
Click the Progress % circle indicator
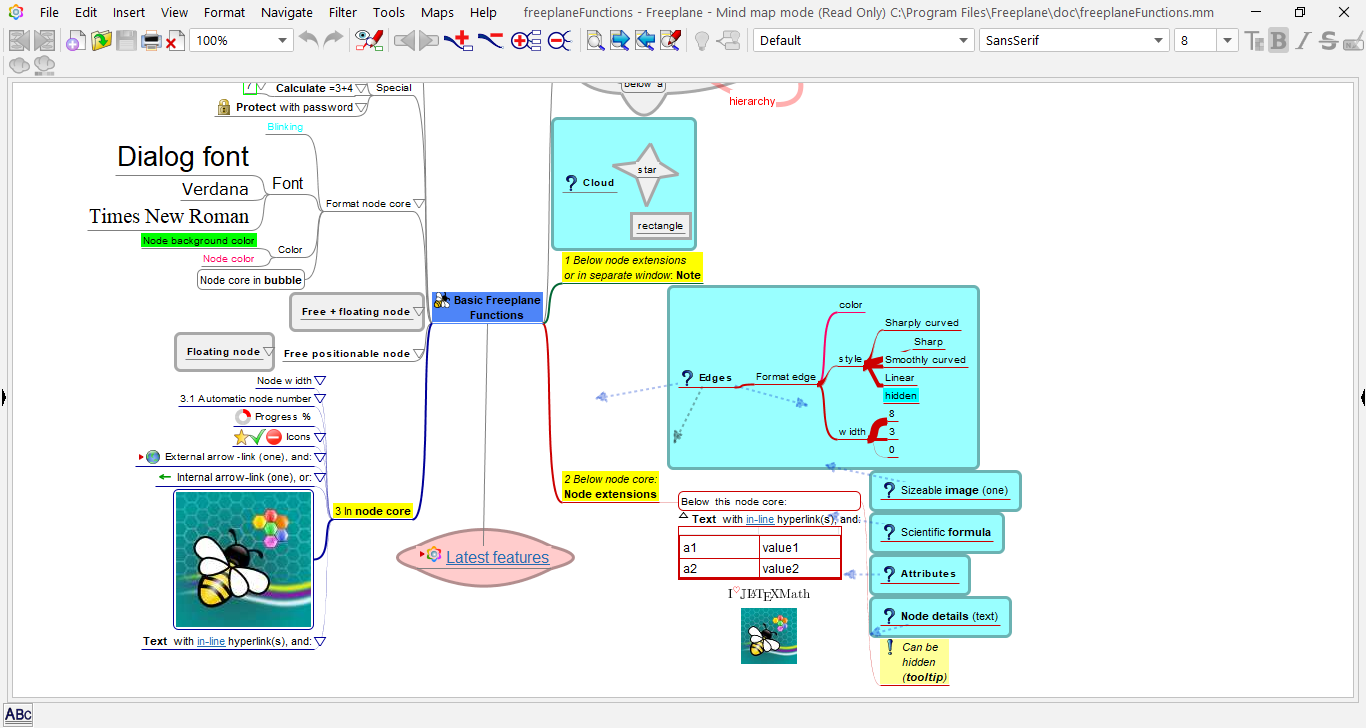point(243,417)
